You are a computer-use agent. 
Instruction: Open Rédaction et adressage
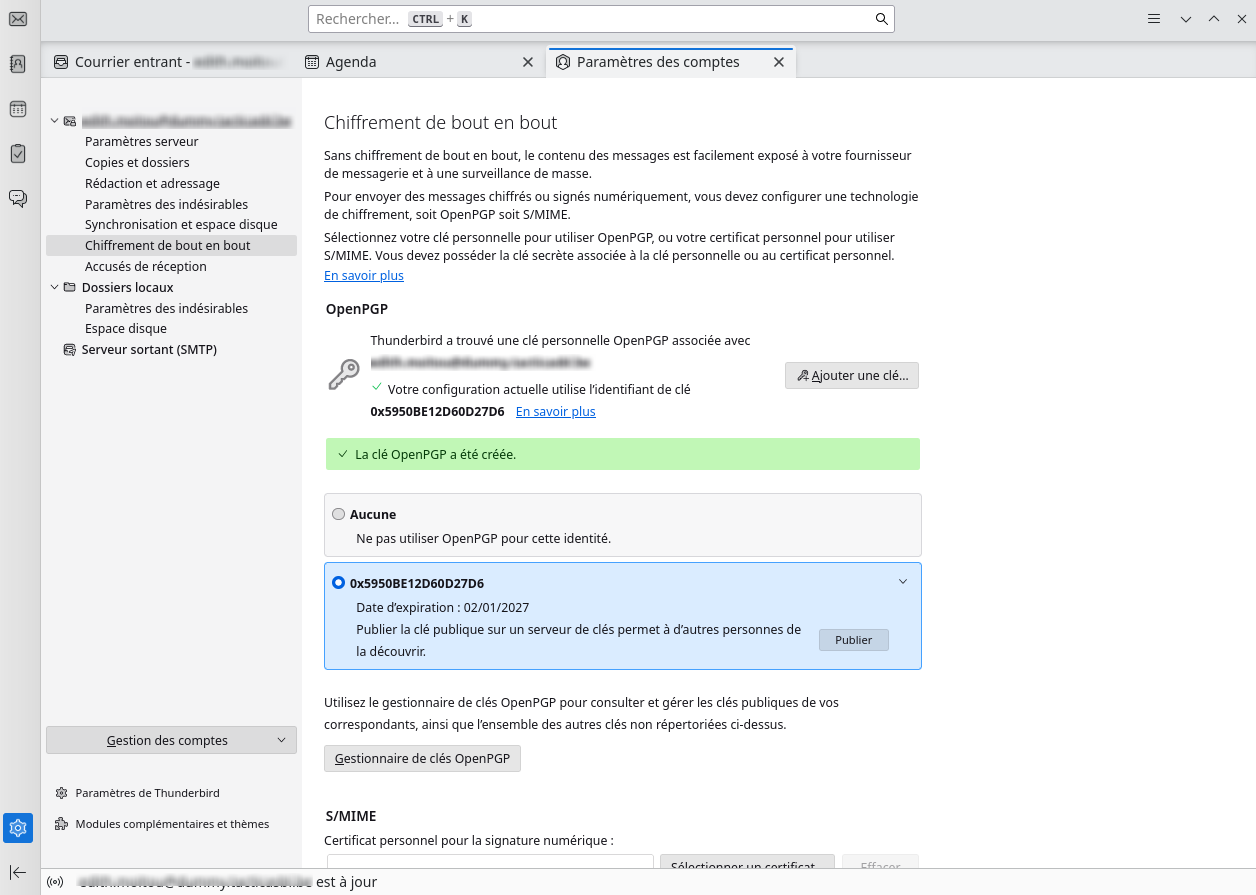[152, 183]
